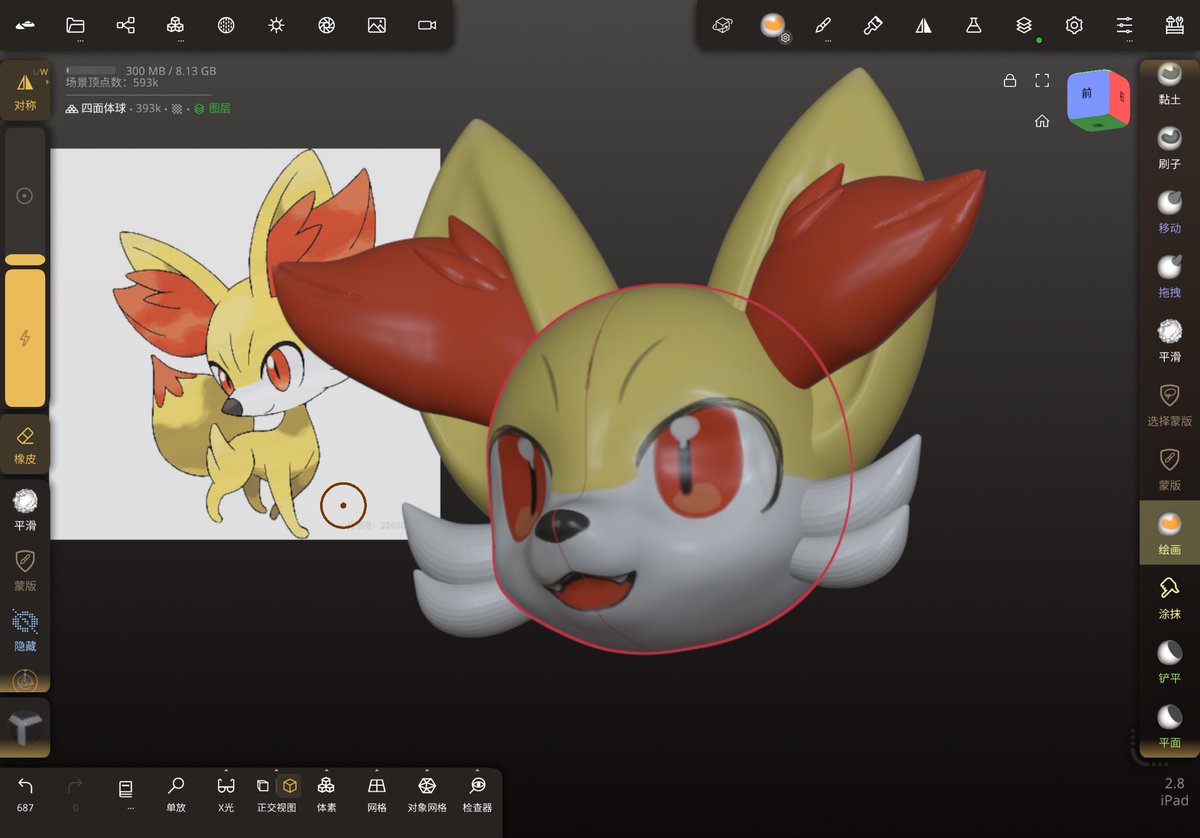Open the material sphere menu
Screen dimensions: 1200x838
click(226, 25)
